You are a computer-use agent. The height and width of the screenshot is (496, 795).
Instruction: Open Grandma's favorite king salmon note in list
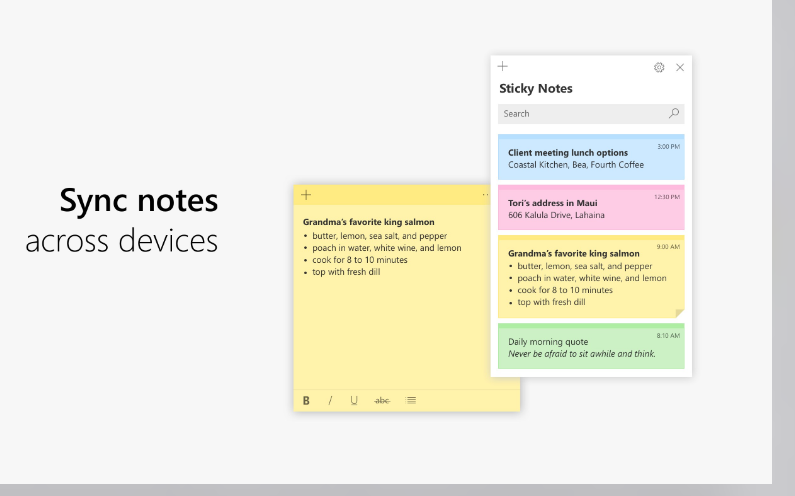[591, 276]
